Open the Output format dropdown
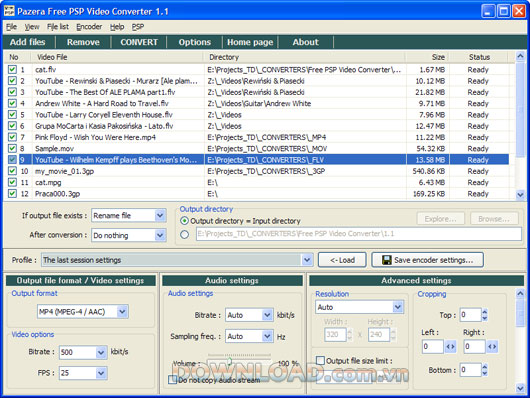This screenshot has height=398, width=530. click(122, 311)
